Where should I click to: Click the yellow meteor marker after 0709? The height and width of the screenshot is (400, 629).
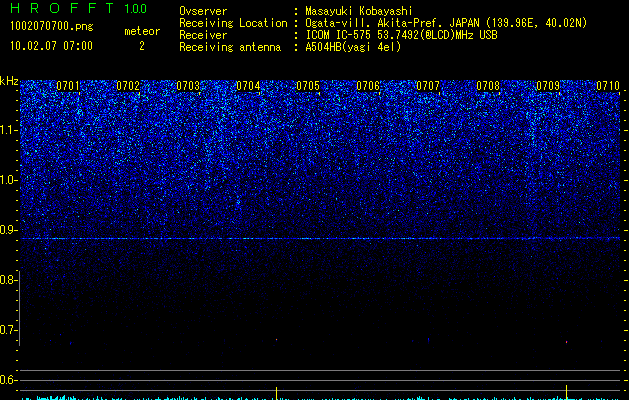click(566, 392)
